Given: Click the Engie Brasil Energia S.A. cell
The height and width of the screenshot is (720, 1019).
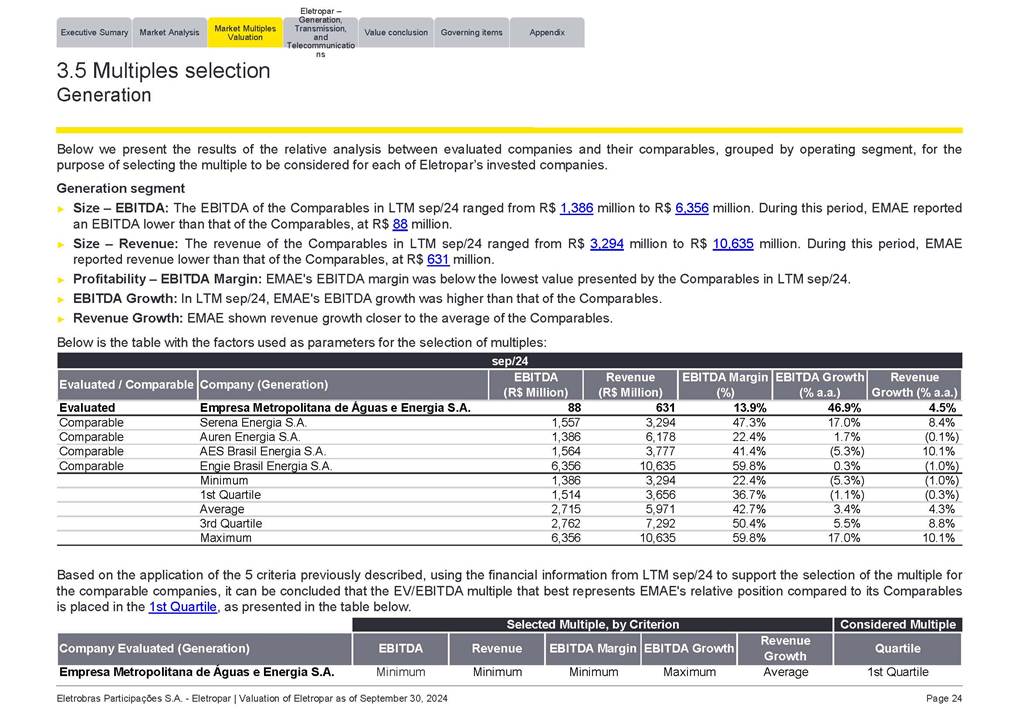Looking at the screenshot, I should tap(265, 466).
